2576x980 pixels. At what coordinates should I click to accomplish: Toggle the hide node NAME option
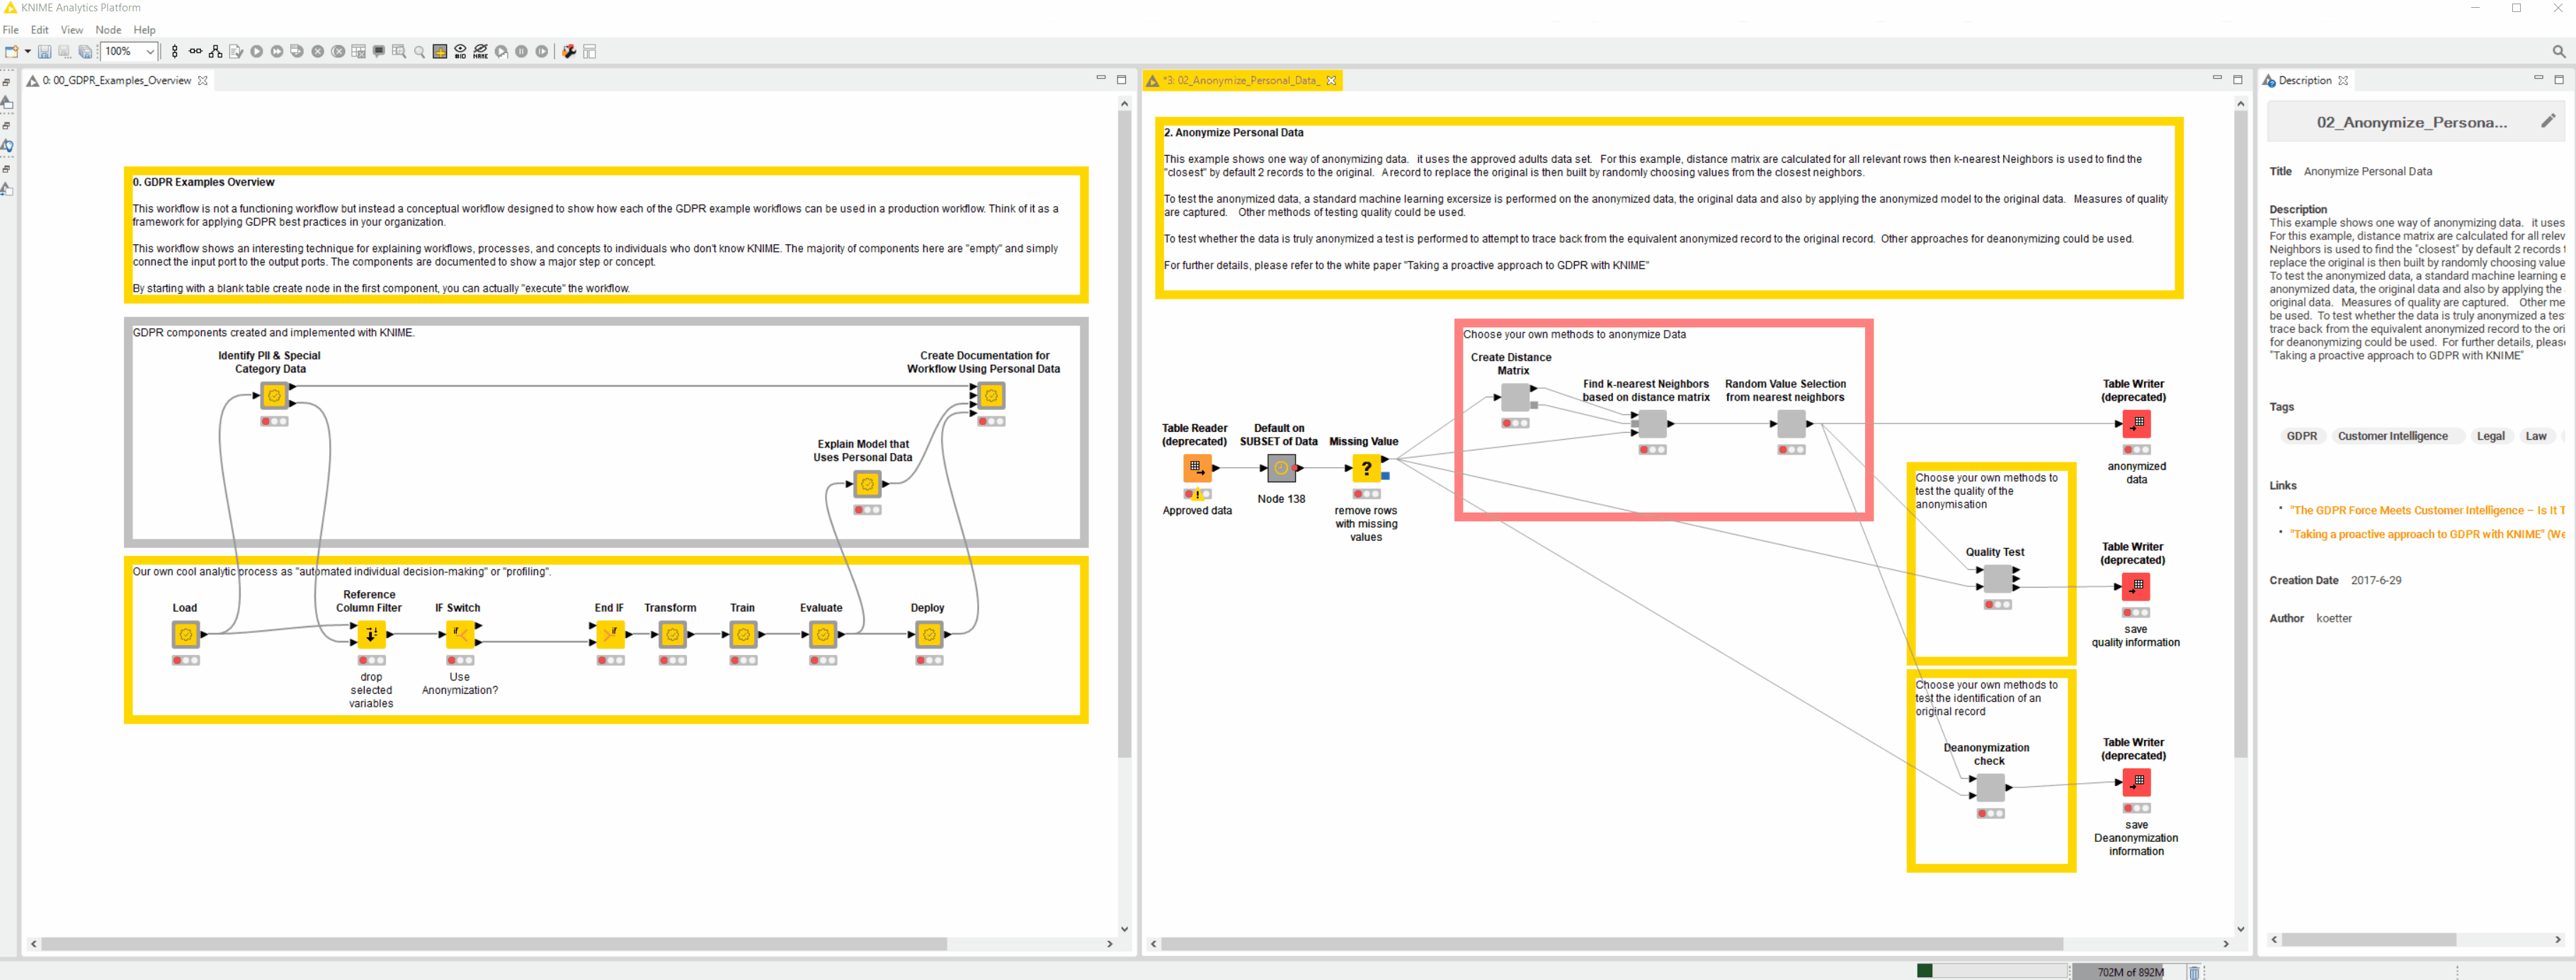pos(481,51)
